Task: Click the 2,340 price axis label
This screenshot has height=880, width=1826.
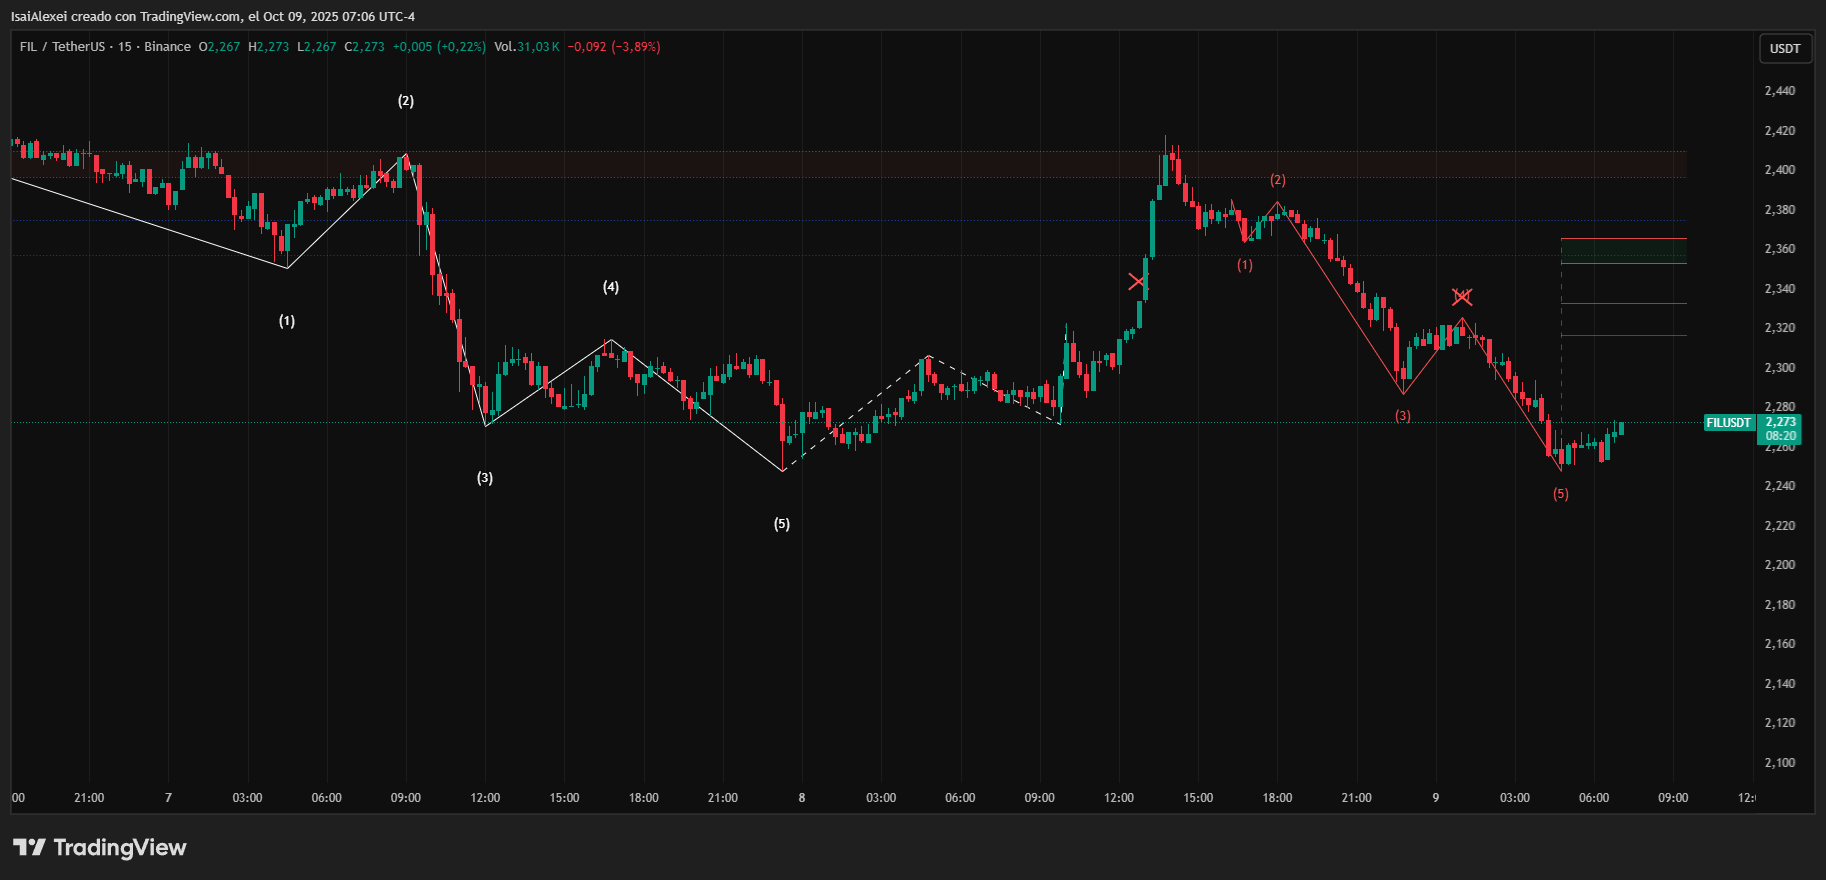Action: pos(1780,289)
